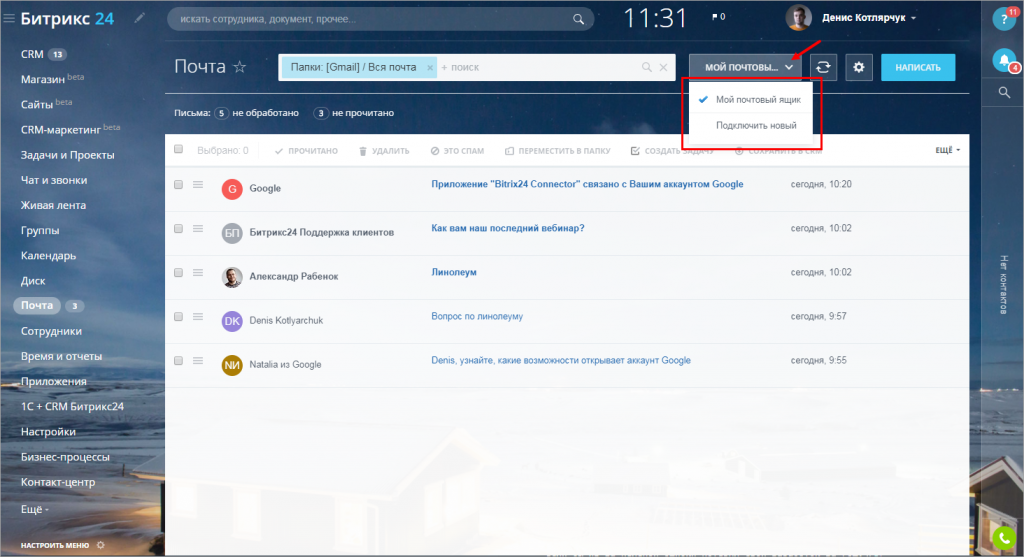
Task: Remove the Gmail folder filter tag
Action: click(430, 67)
